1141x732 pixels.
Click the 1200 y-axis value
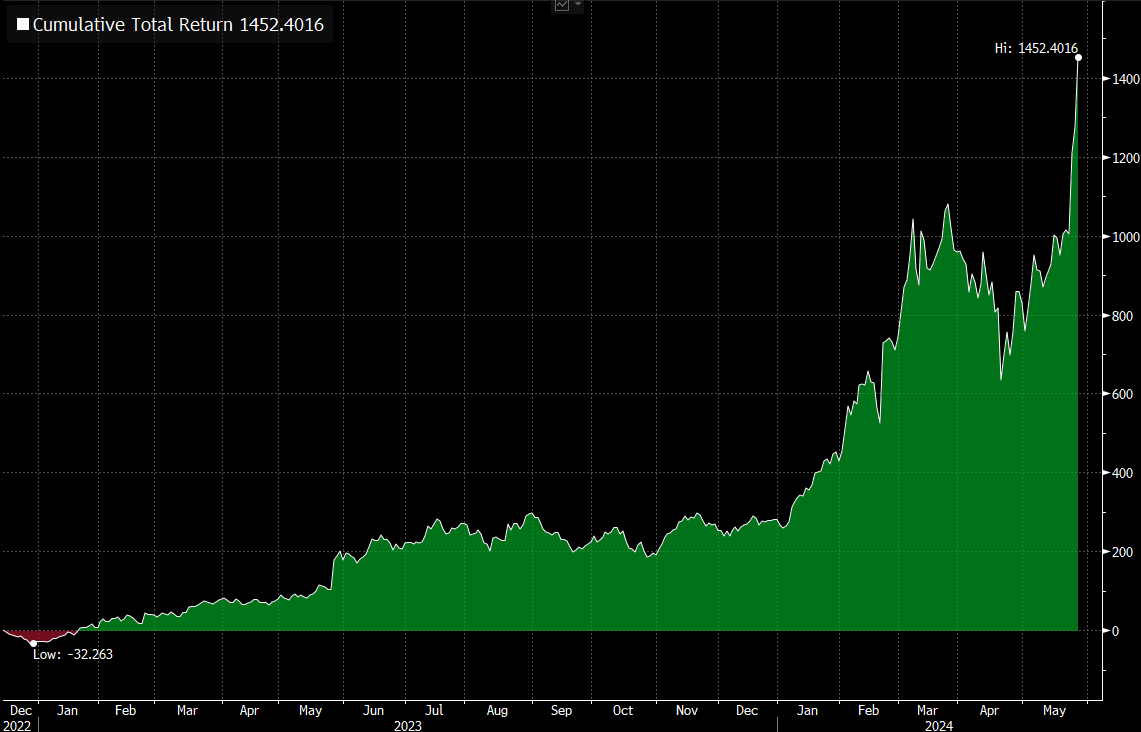point(1126,158)
